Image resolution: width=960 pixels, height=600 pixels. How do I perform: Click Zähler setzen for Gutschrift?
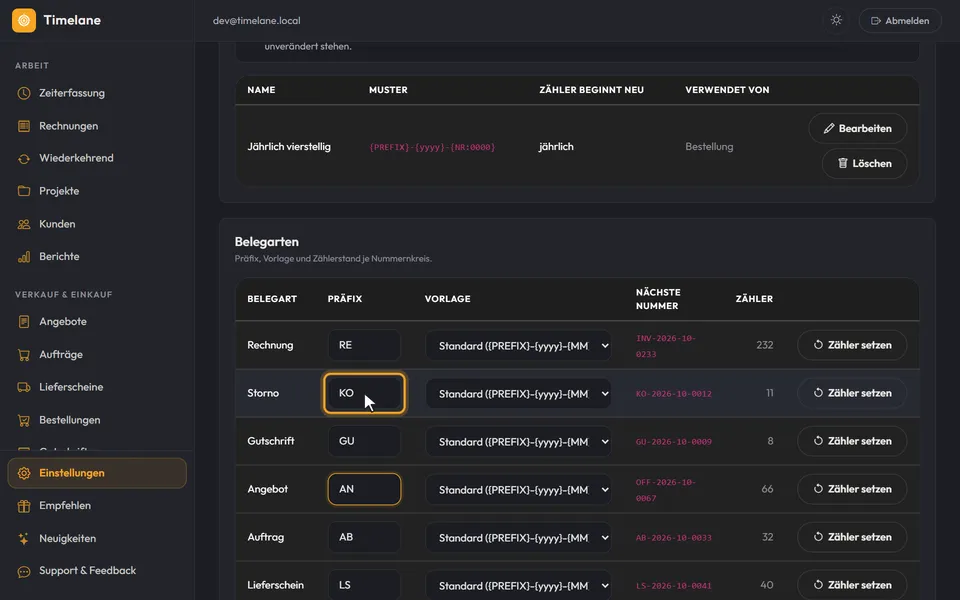852,441
